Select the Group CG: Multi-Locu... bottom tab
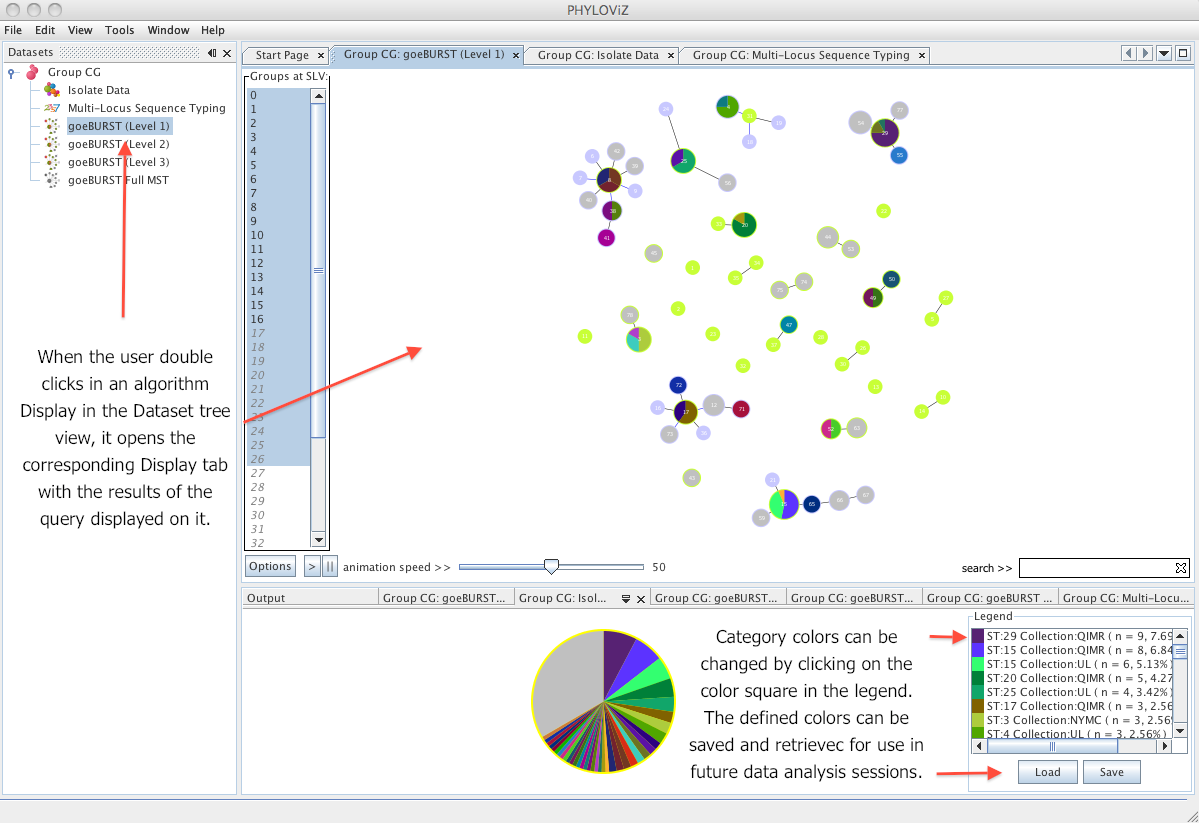The width and height of the screenshot is (1199, 823). click(x=1126, y=598)
